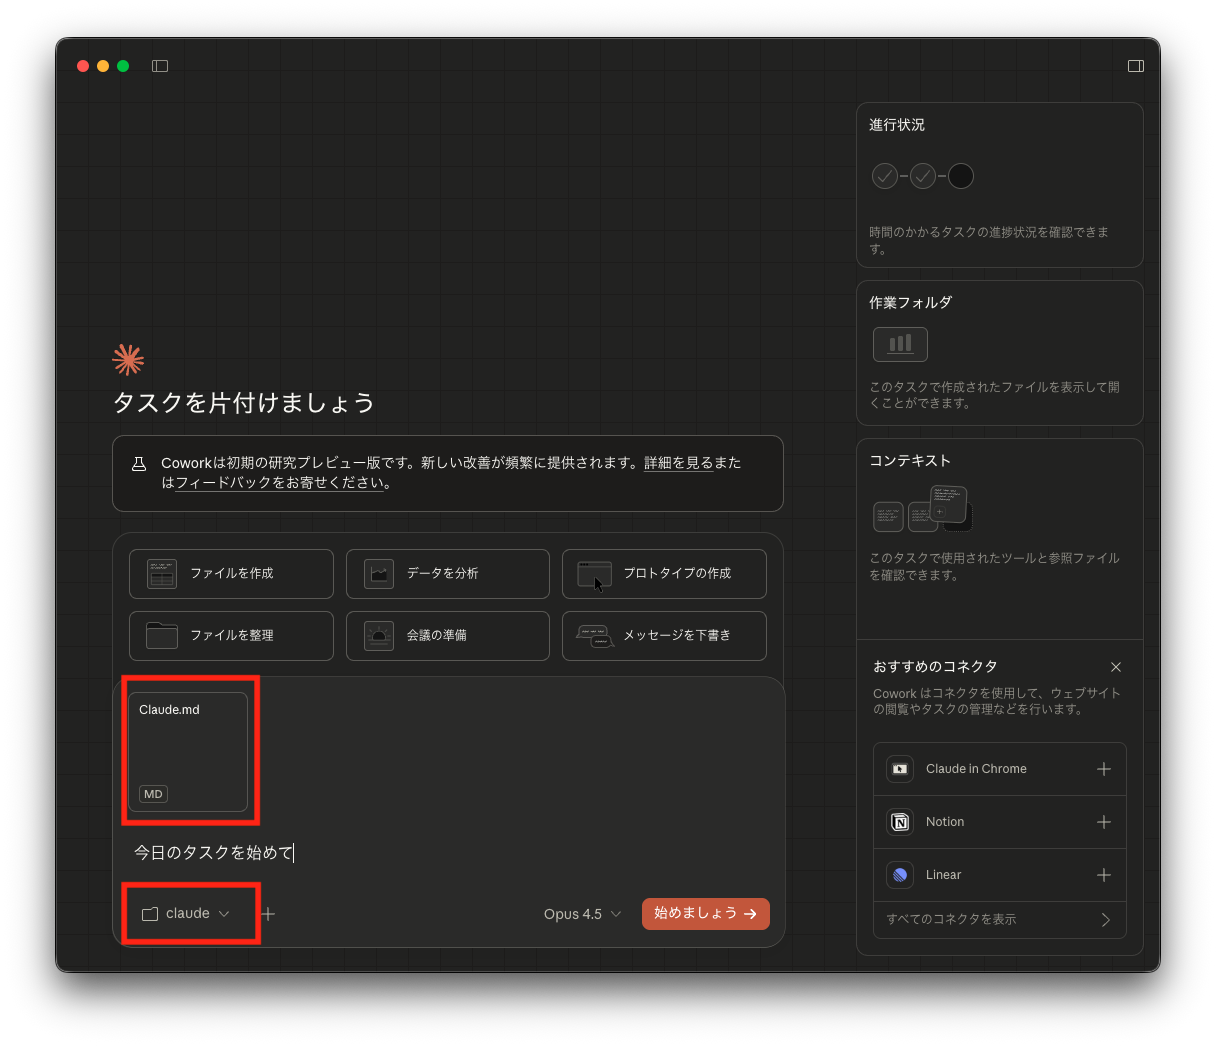The height and width of the screenshot is (1046, 1216).
Task: Click the Notion connector icon
Action: 900,822
